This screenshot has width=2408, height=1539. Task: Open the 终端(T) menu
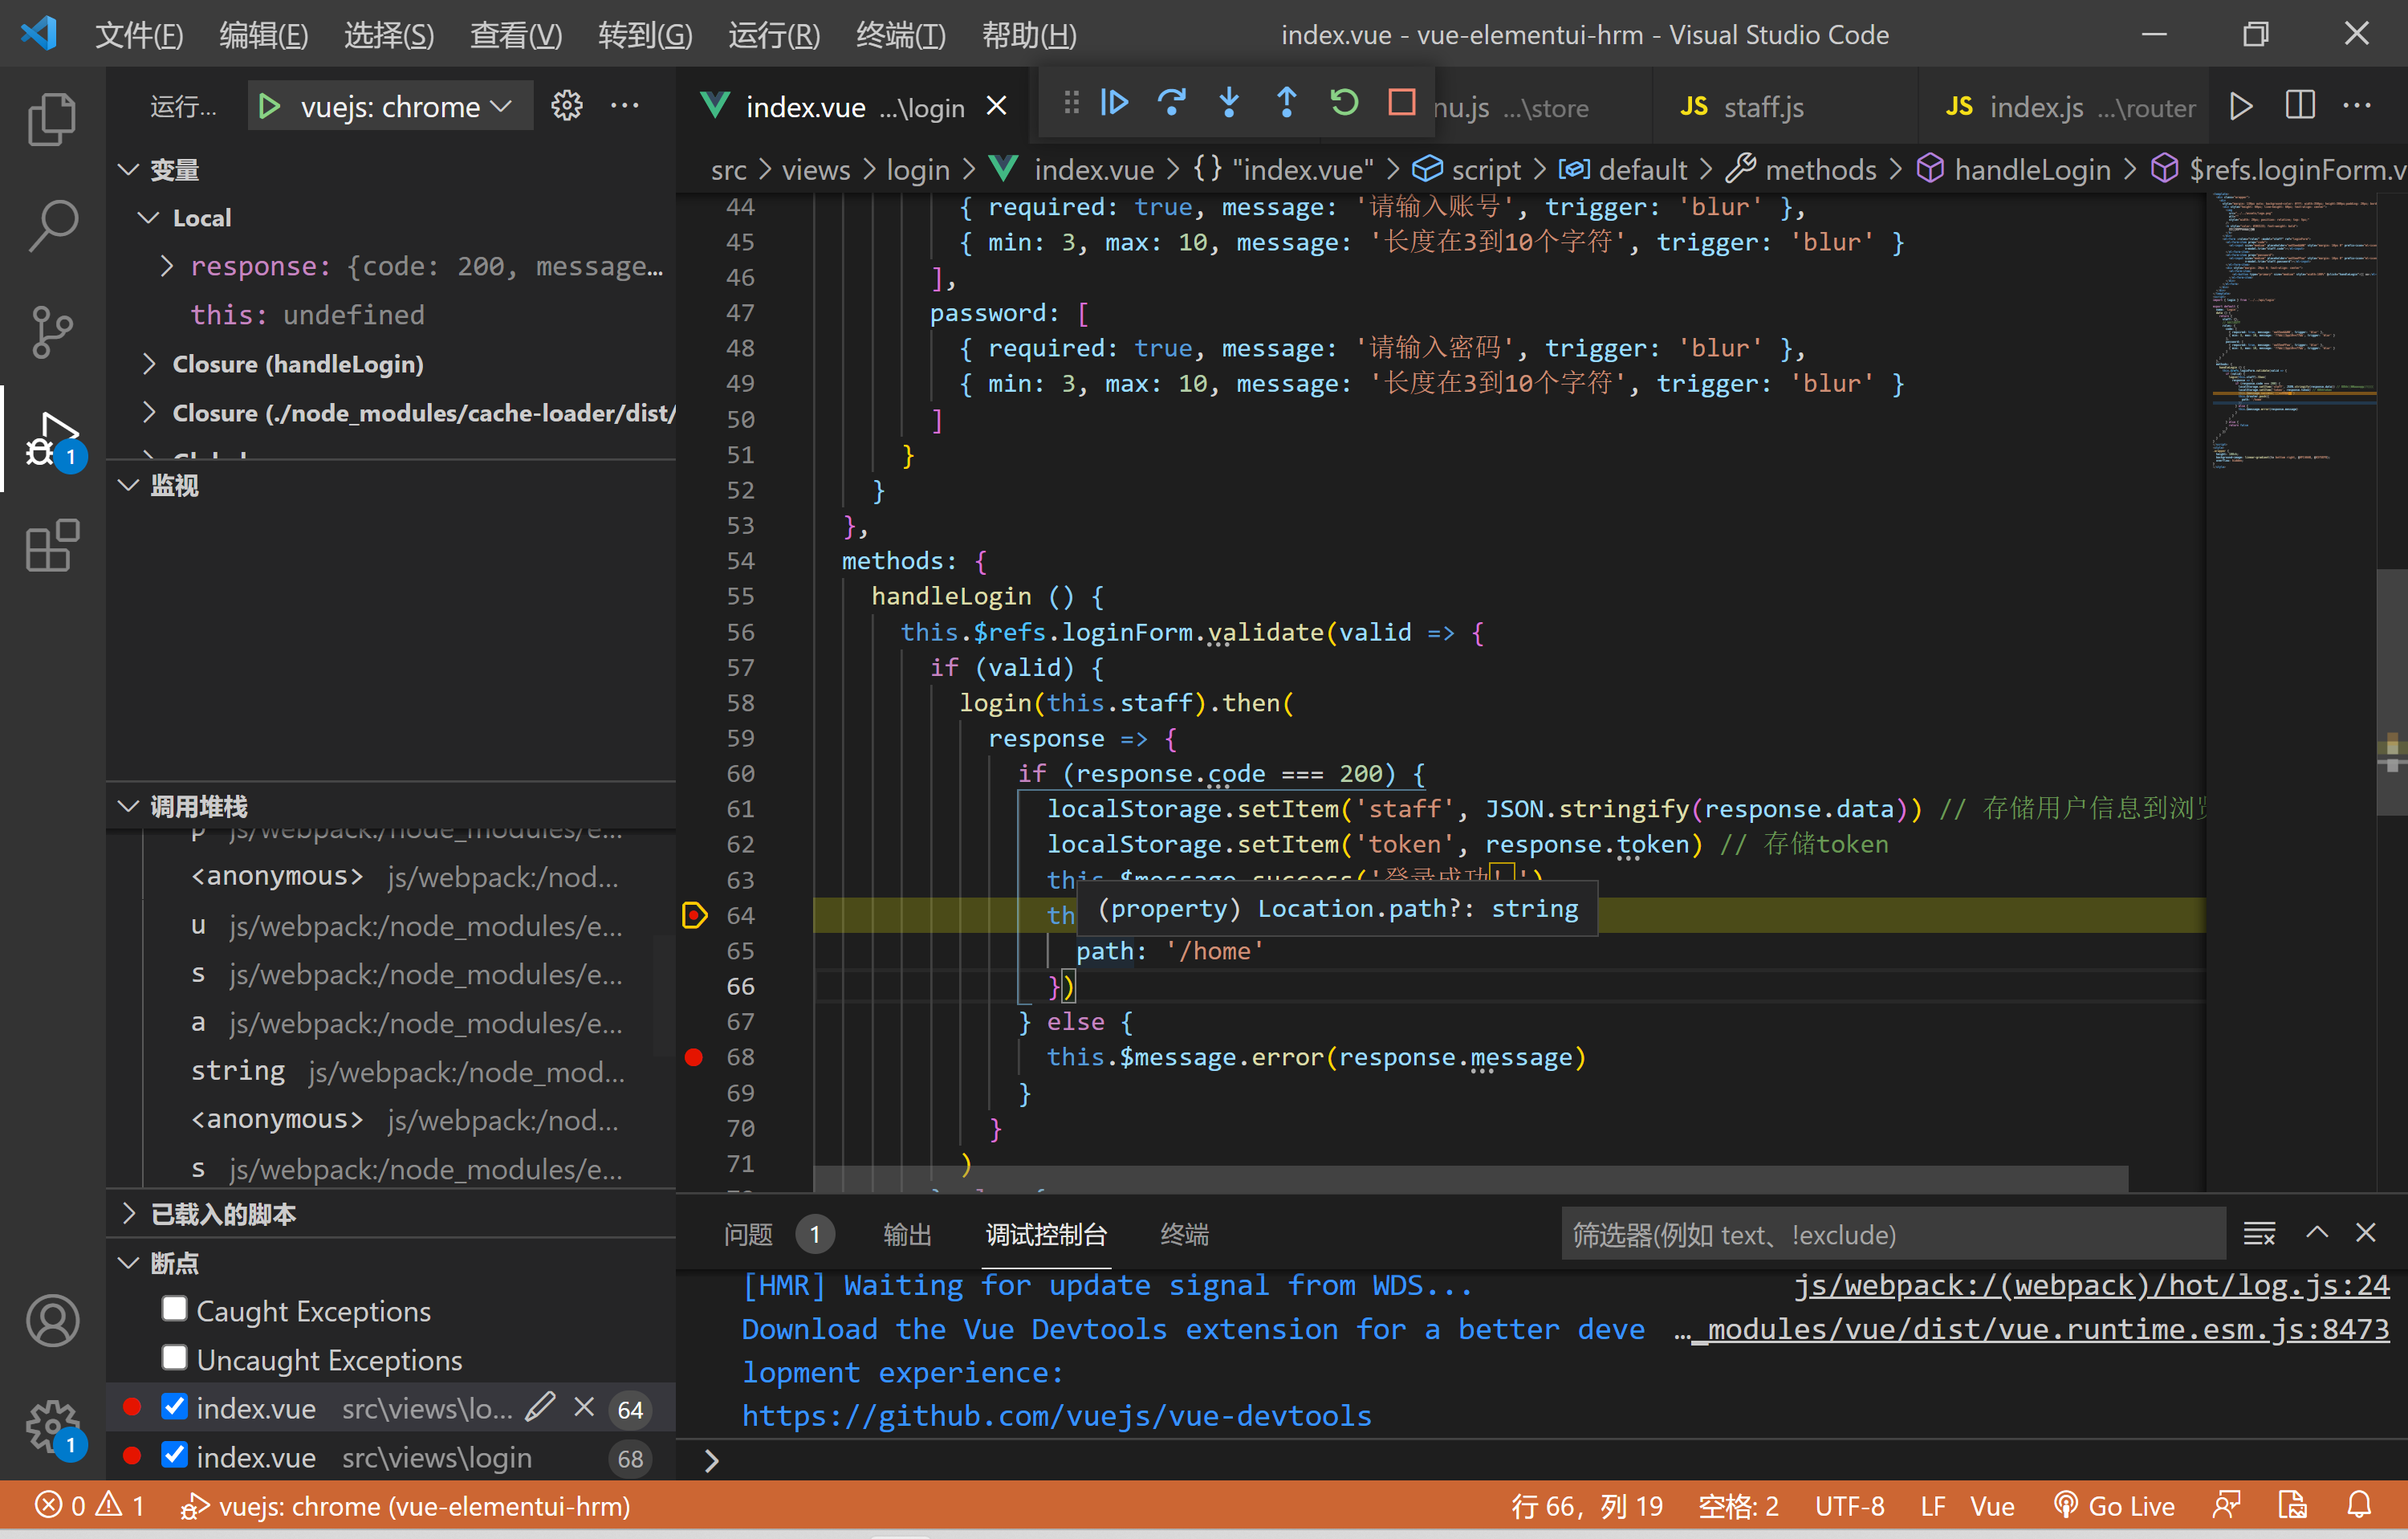901,35
